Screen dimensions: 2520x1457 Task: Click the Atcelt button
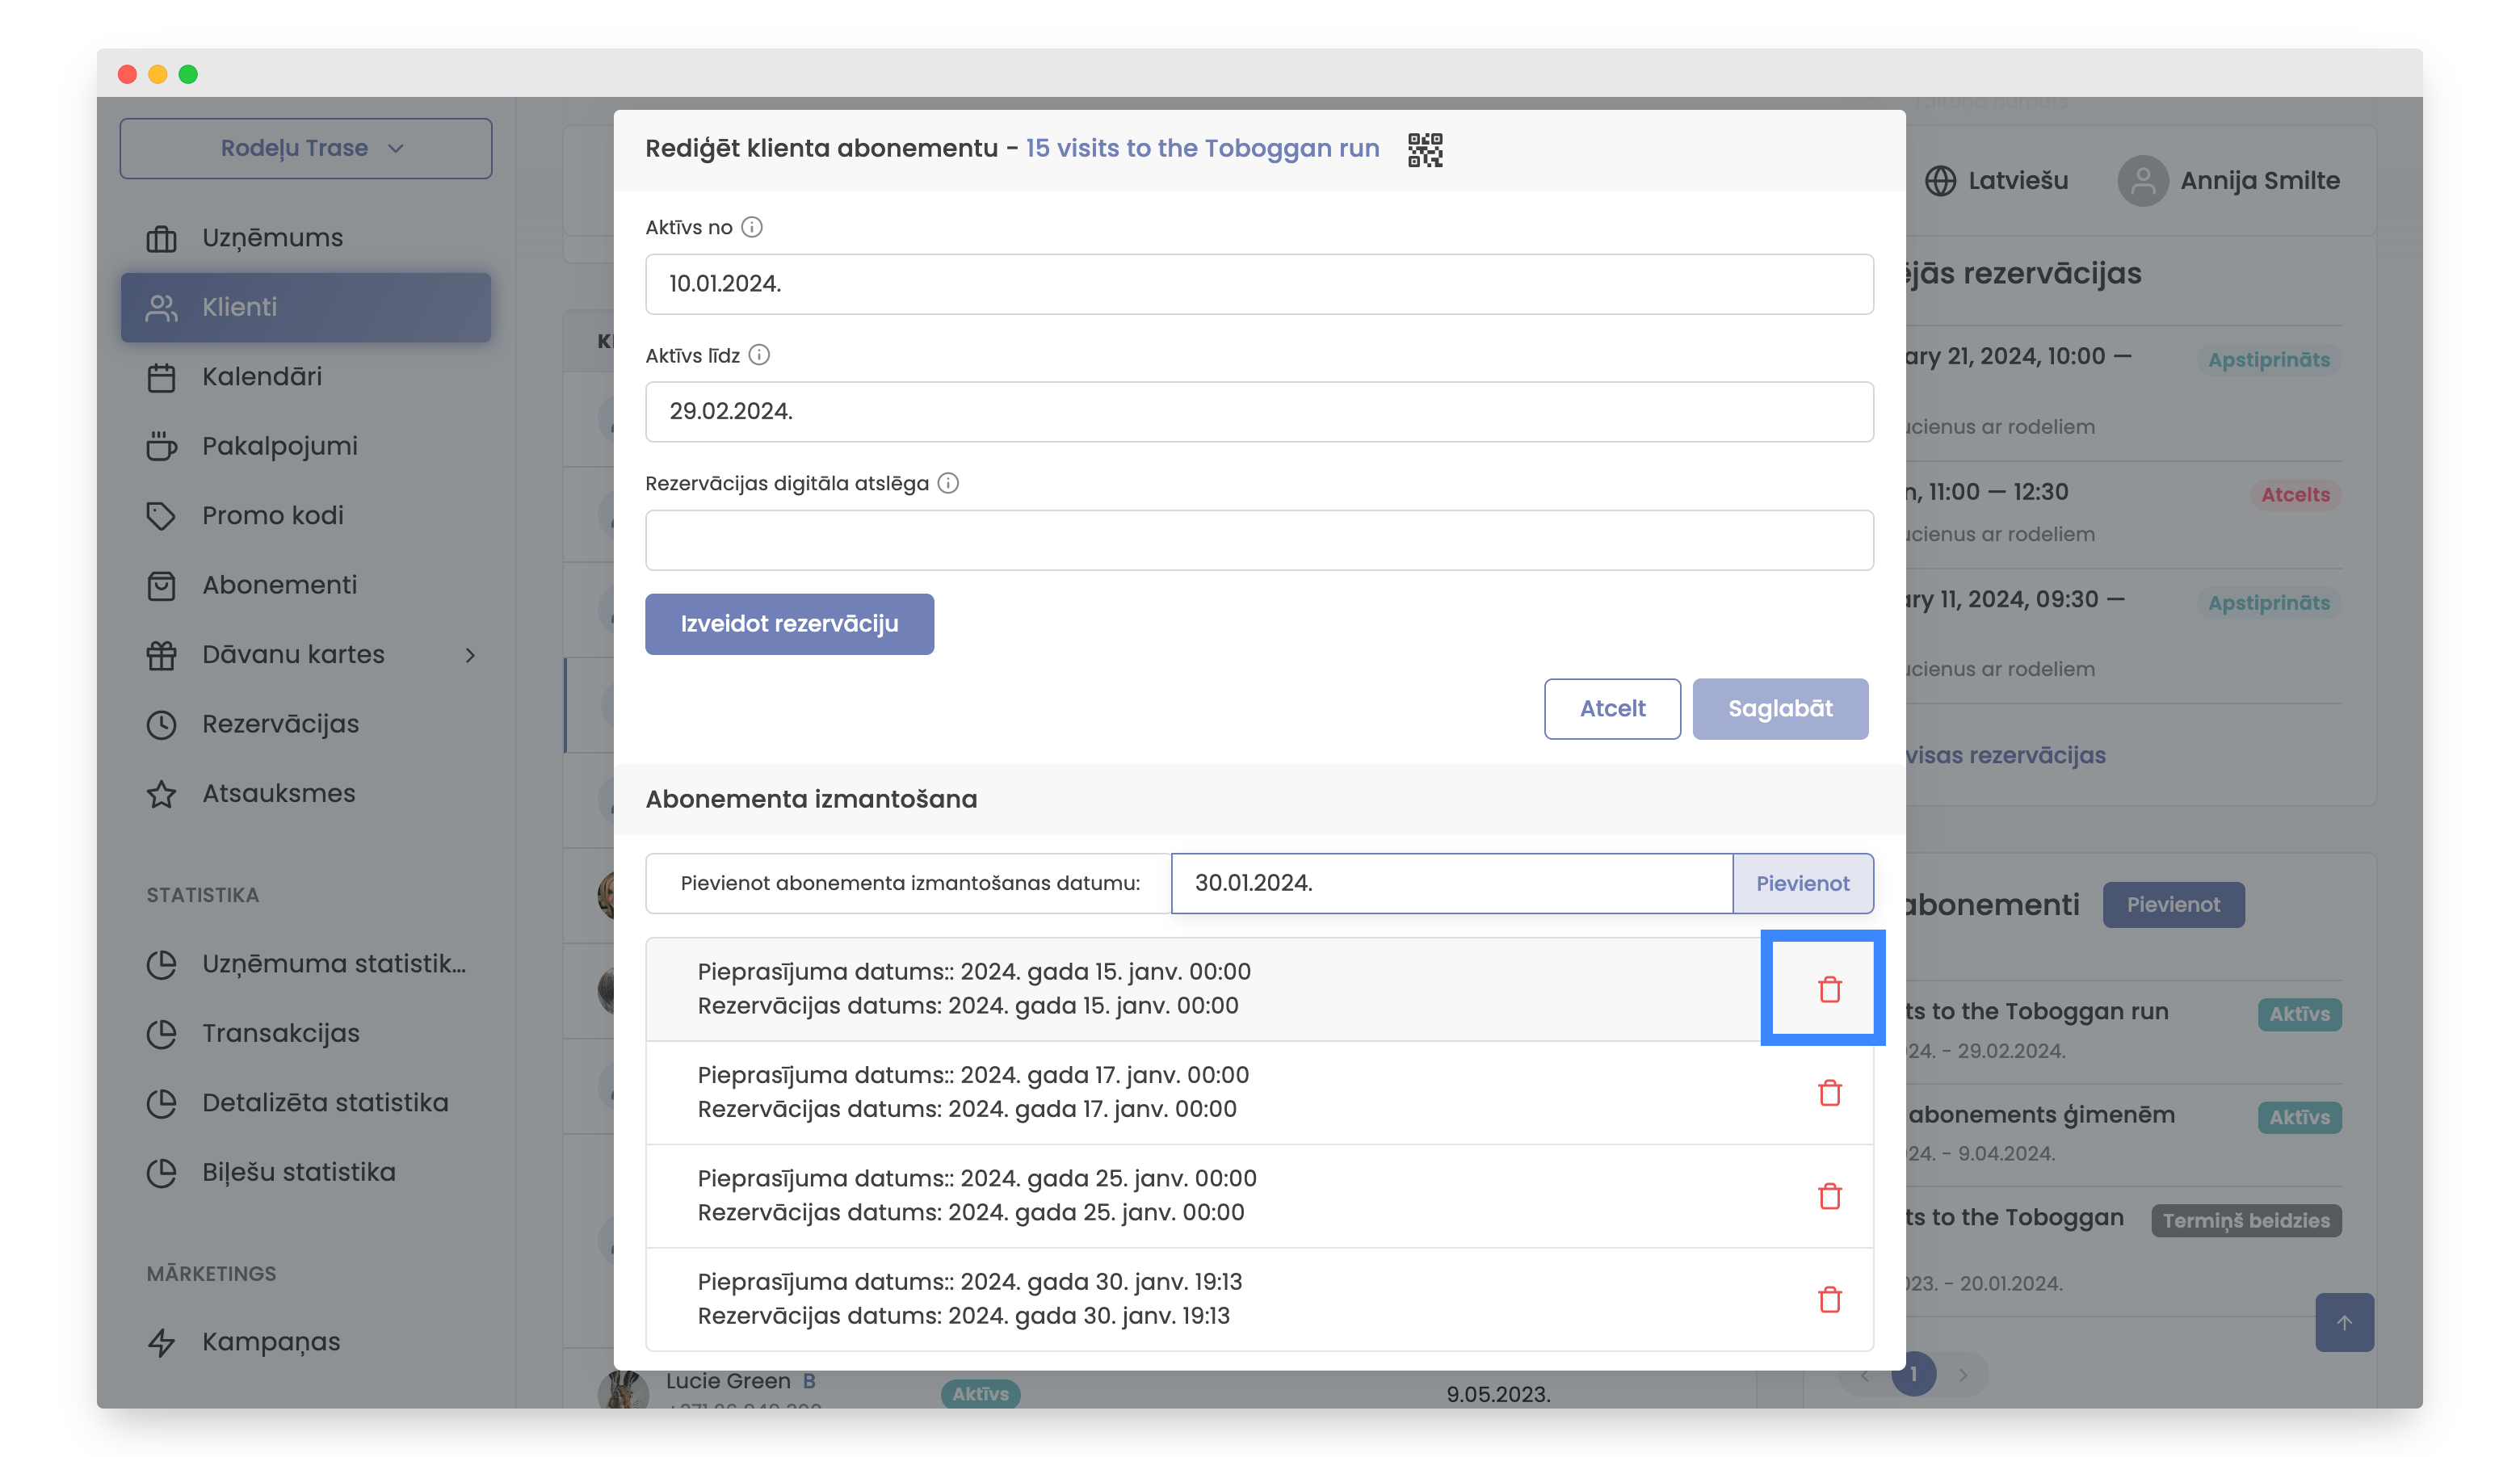(1611, 708)
